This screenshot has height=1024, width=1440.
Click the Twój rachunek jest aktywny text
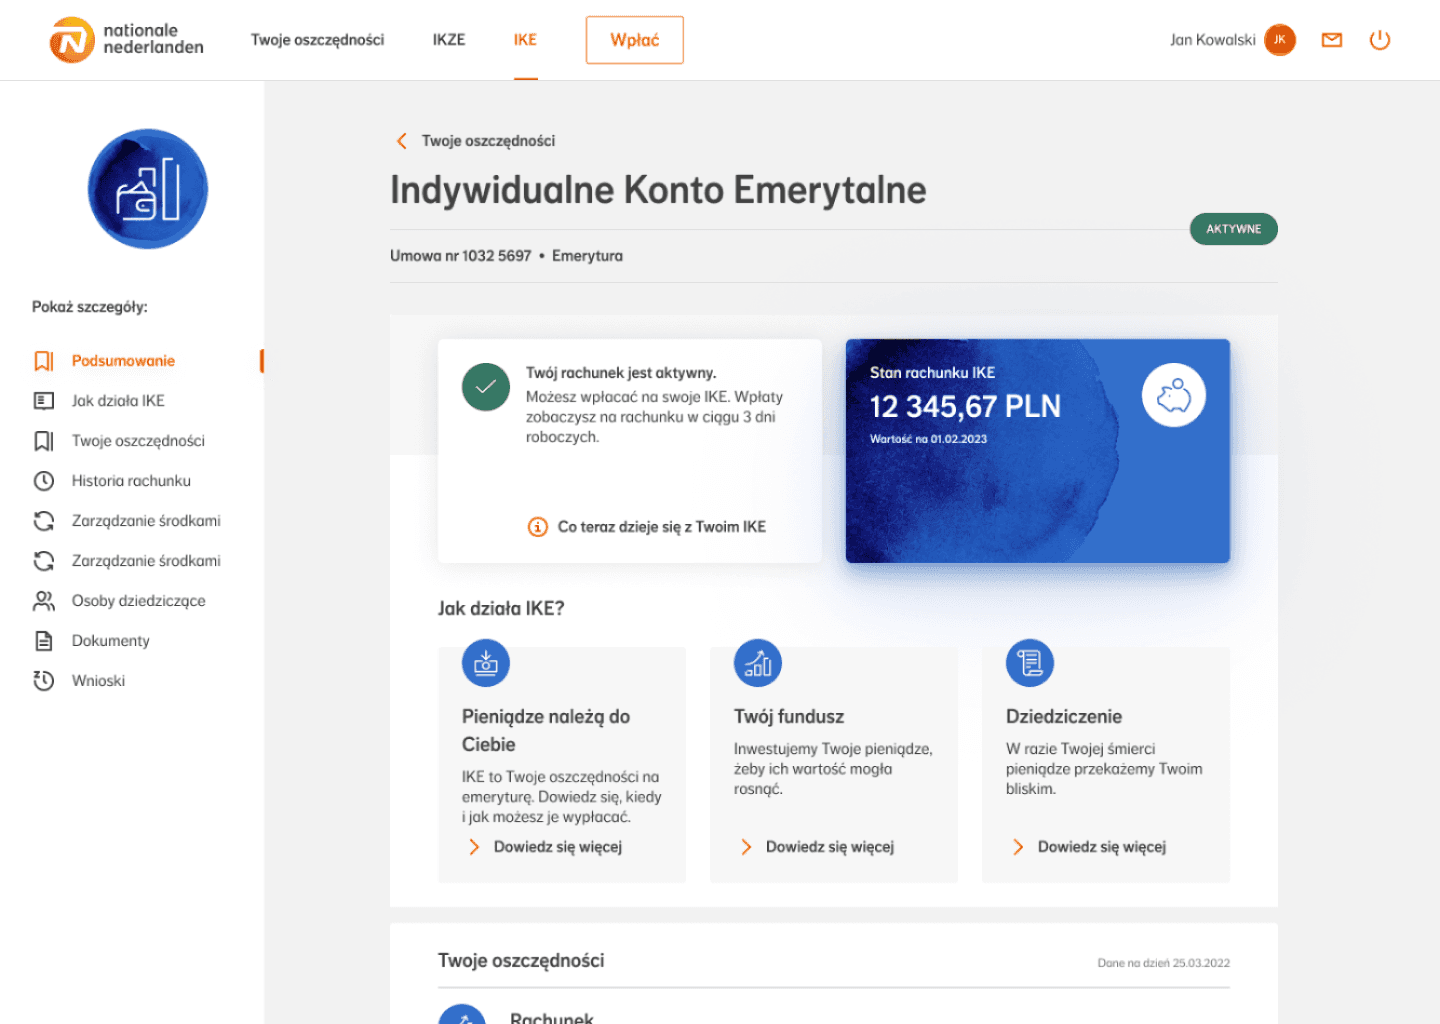click(x=621, y=373)
